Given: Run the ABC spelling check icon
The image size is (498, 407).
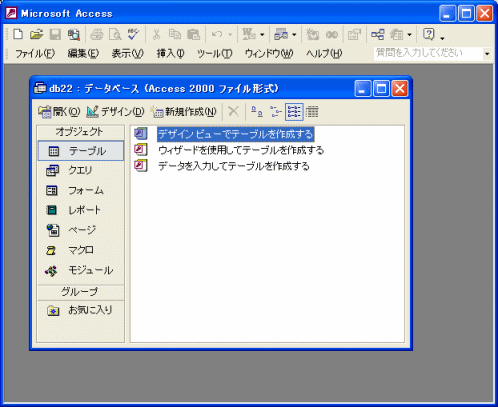Looking at the screenshot, I should [134, 34].
